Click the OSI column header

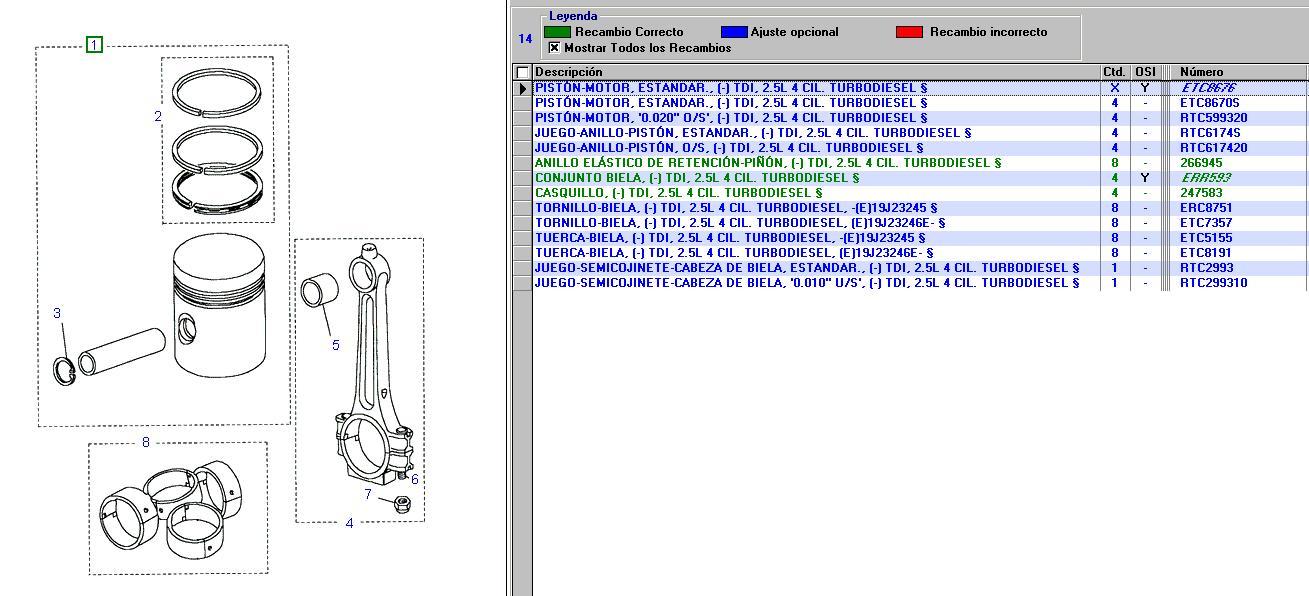pos(1145,72)
